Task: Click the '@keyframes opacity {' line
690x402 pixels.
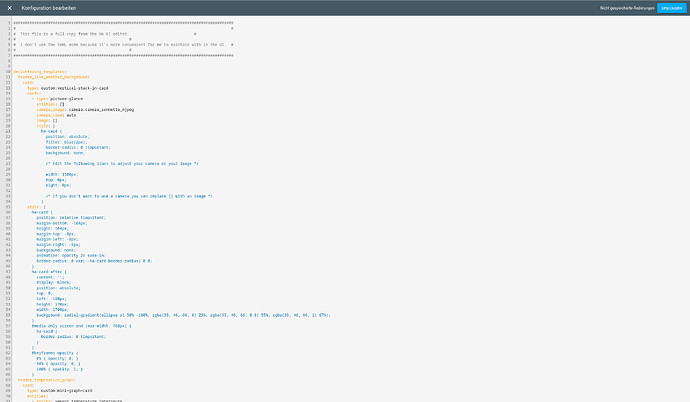Action: click(55, 353)
